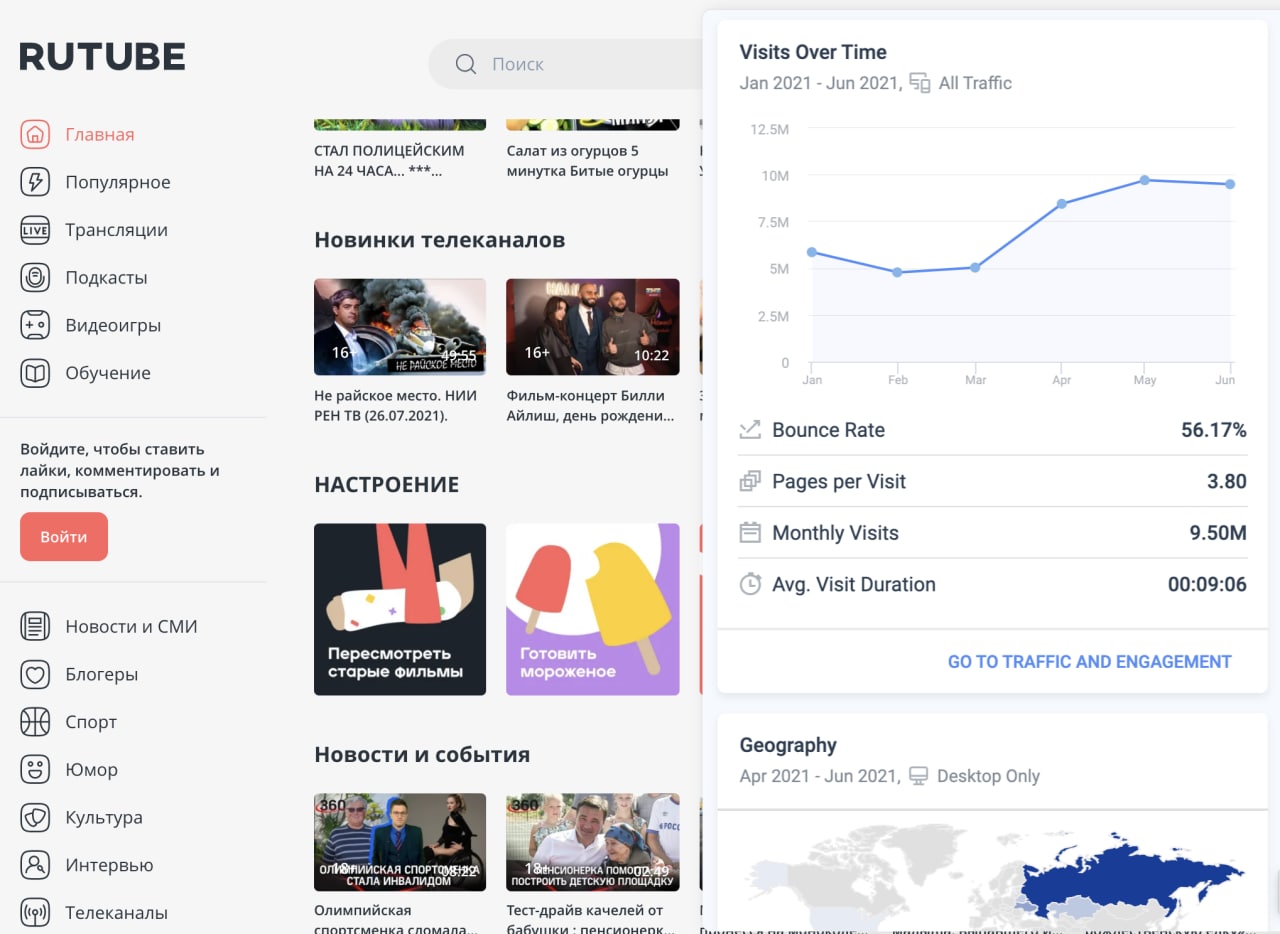Image resolution: width=1280 pixels, height=934 pixels.
Task: Click the Обучение book icon
Action: point(35,373)
